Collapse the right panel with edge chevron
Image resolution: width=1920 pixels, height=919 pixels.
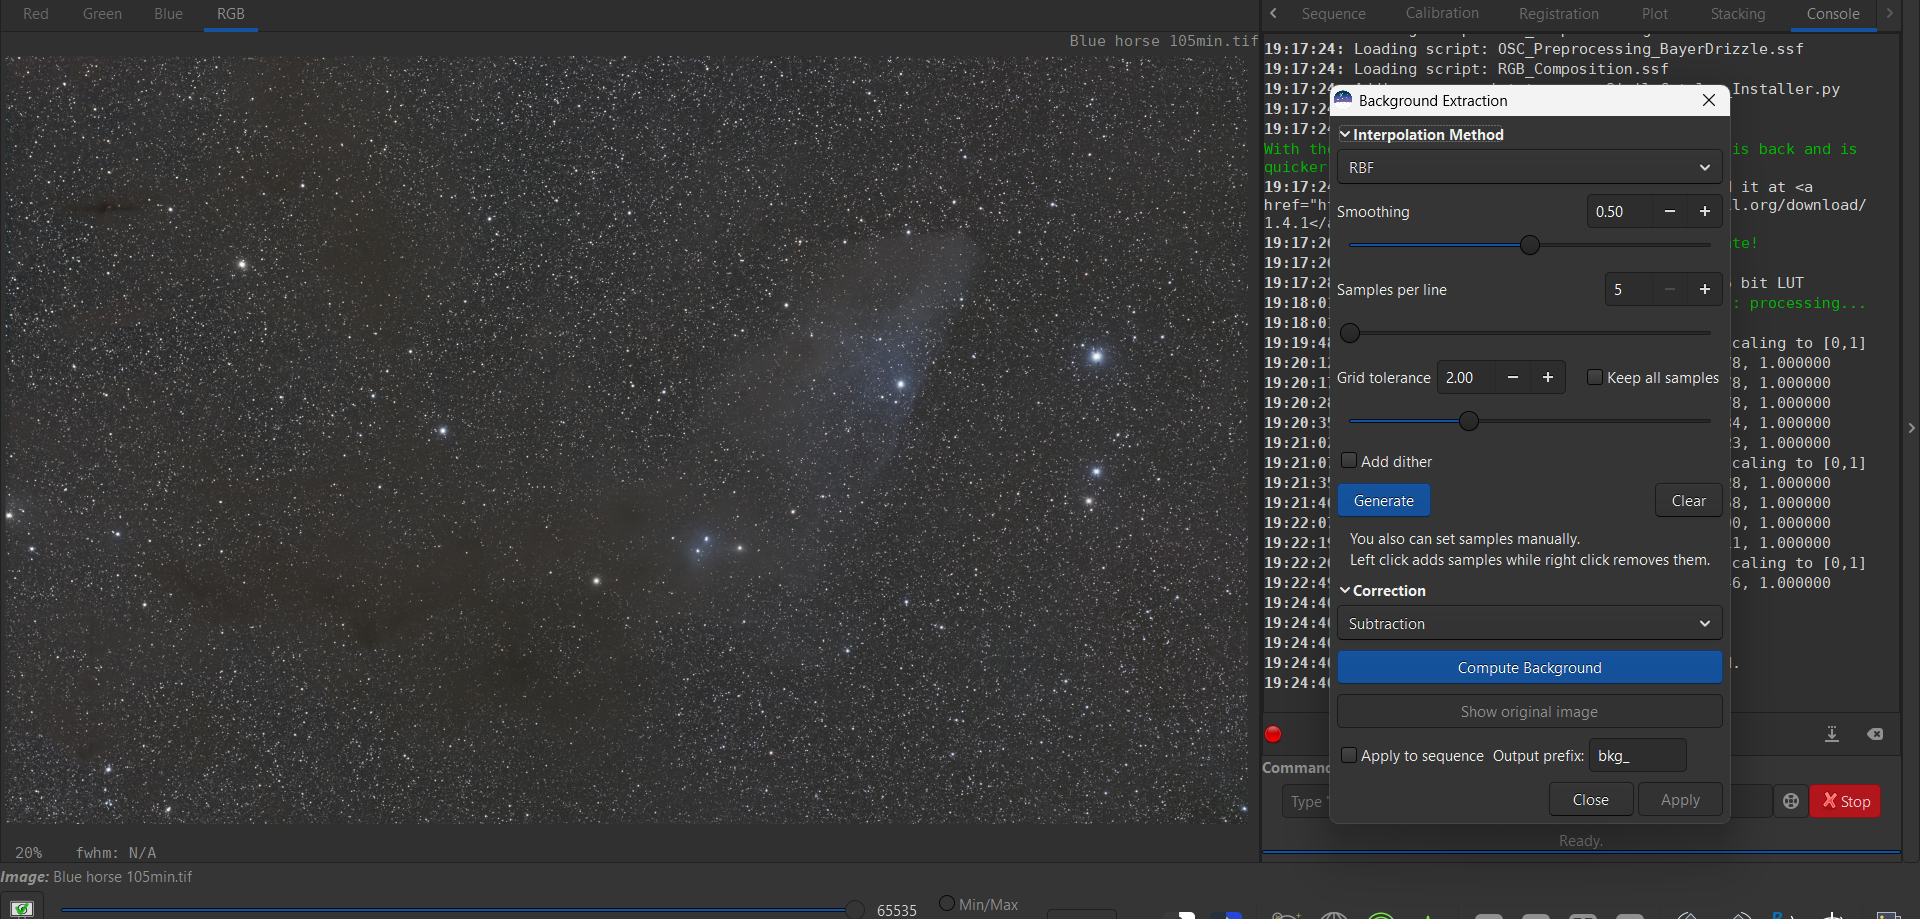pyautogui.click(x=1911, y=428)
